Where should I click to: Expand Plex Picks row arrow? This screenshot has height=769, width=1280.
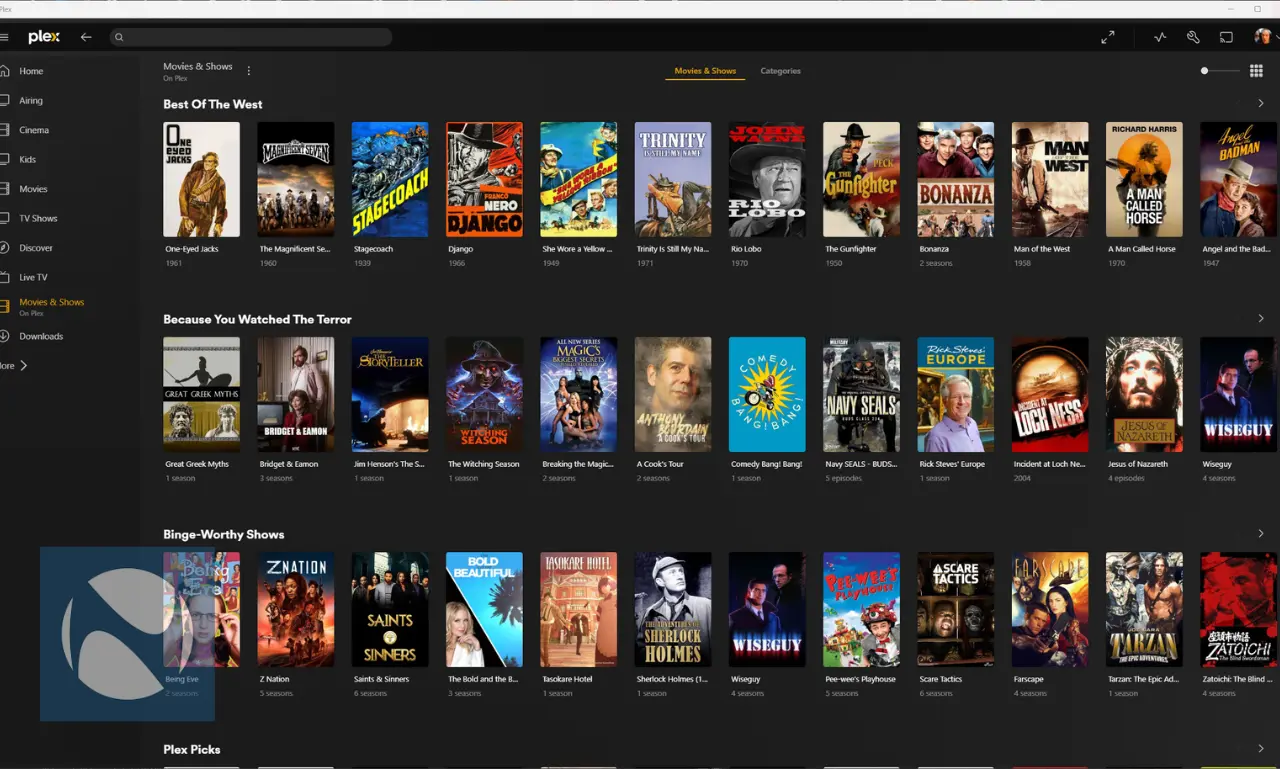coord(1260,749)
